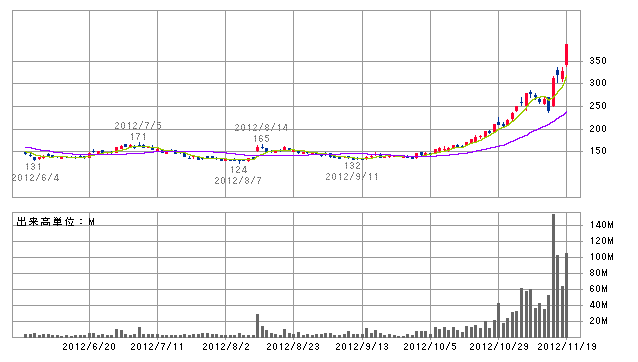Viewport: 638px width, 362px height.
Task: Click the 350 price axis label
Action: click(x=598, y=61)
